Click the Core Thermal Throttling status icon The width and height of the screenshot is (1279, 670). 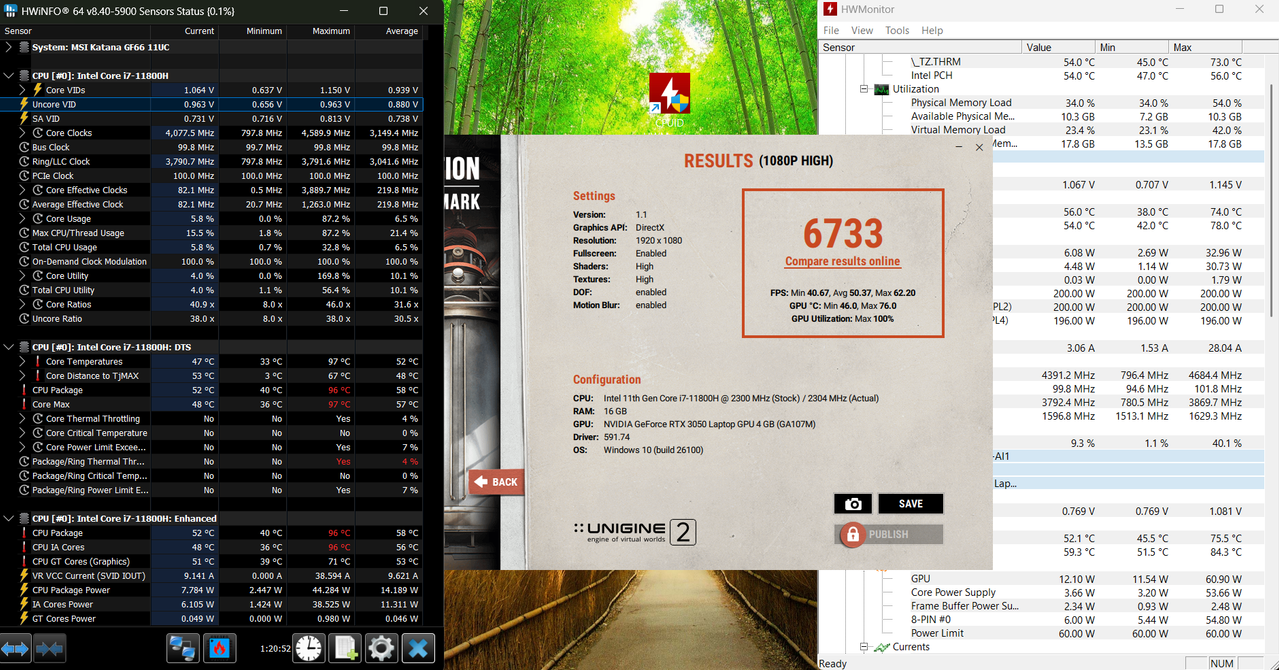[x=38, y=419]
